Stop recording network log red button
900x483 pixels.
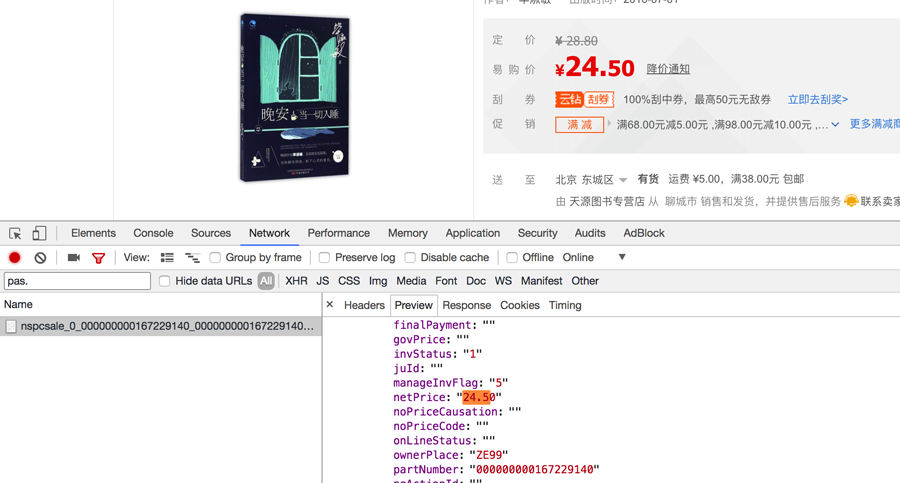[15, 258]
